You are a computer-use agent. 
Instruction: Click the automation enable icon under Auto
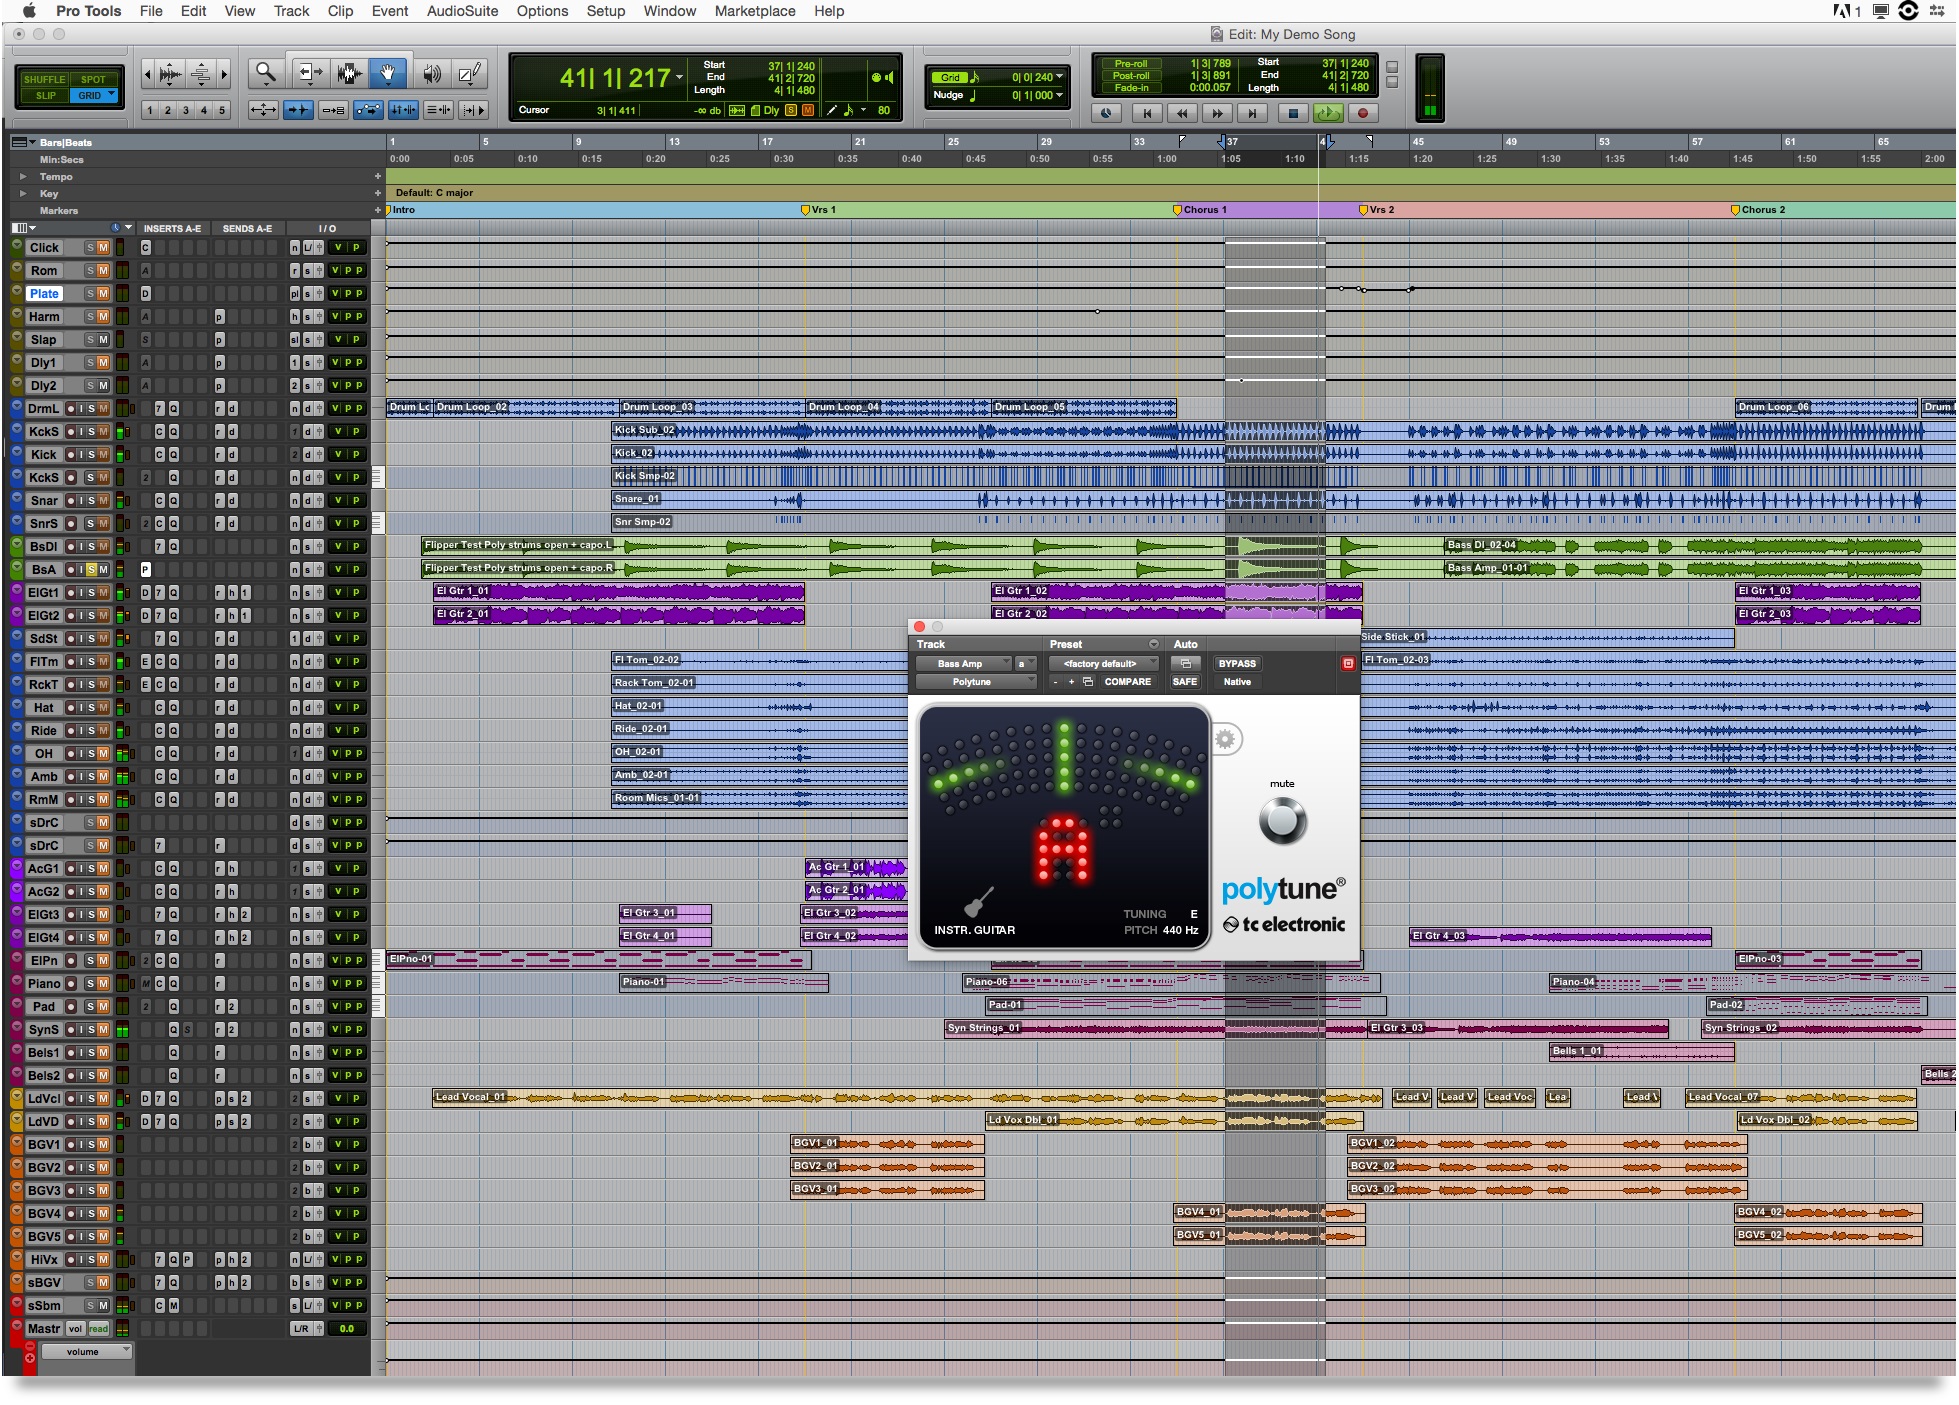[x=1185, y=663]
